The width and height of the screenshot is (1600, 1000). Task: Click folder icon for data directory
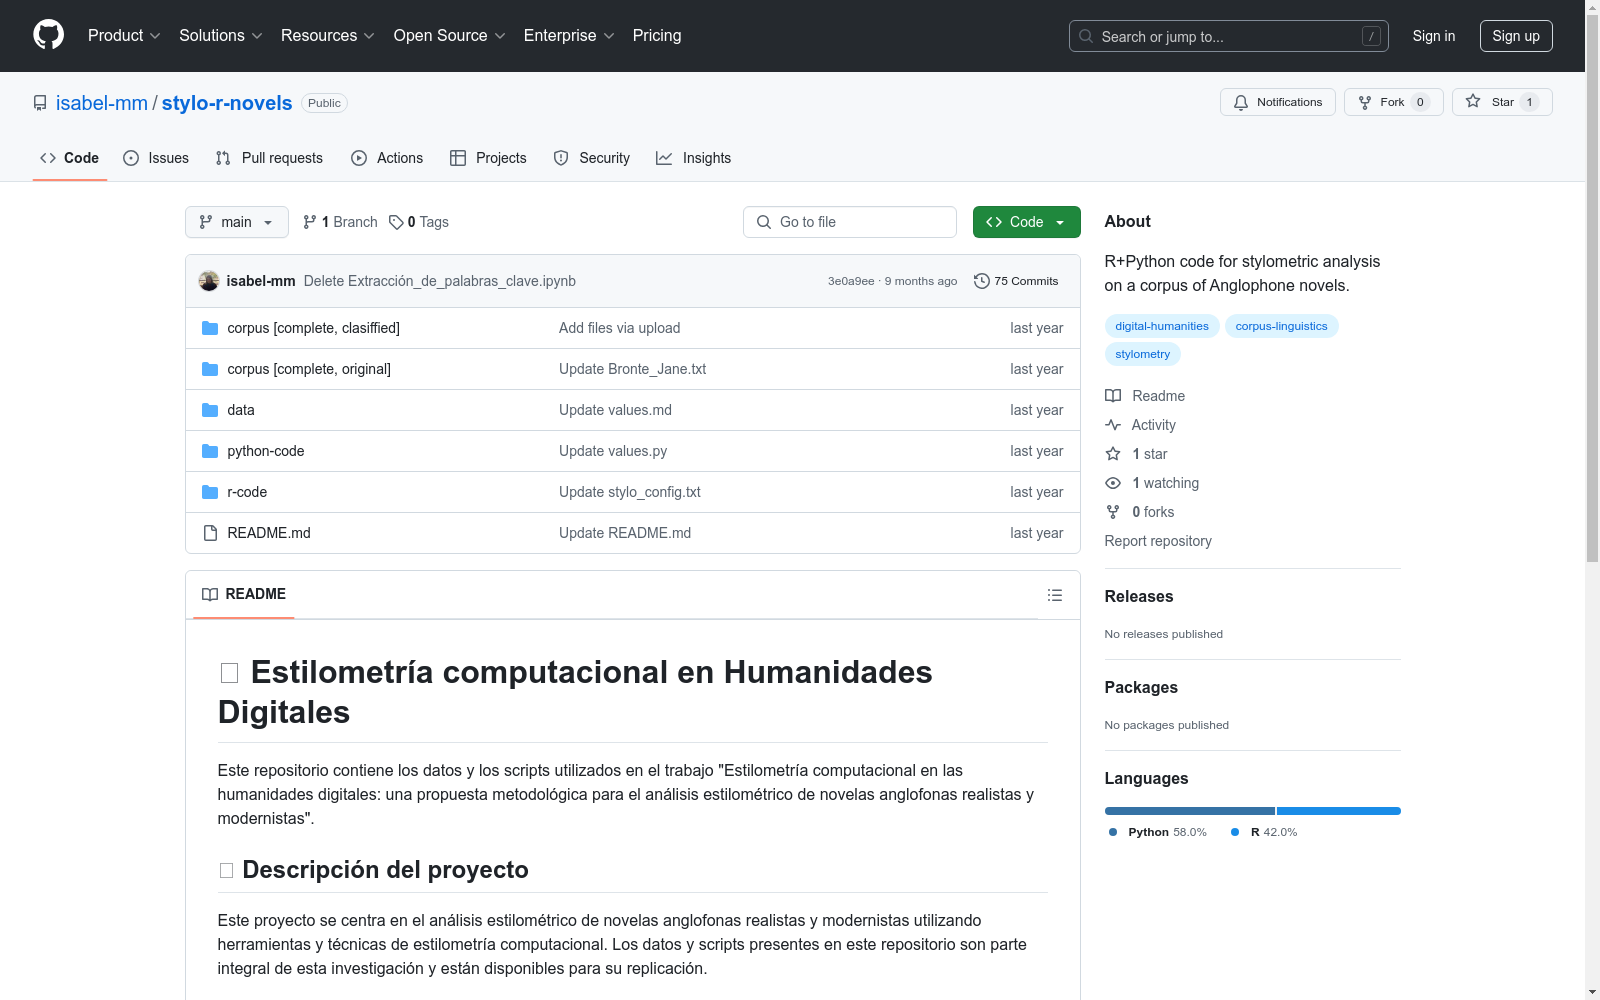[x=210, y=410]
